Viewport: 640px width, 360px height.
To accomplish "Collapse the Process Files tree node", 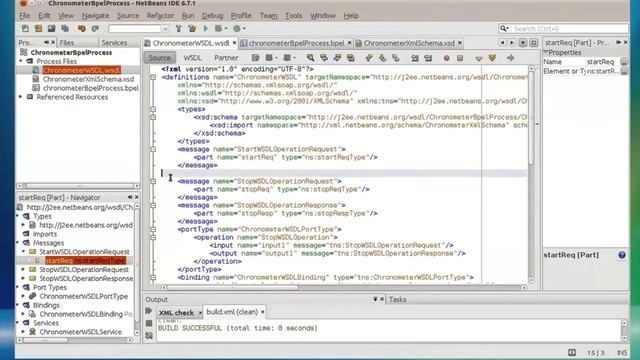I will [x=21, y=61].
